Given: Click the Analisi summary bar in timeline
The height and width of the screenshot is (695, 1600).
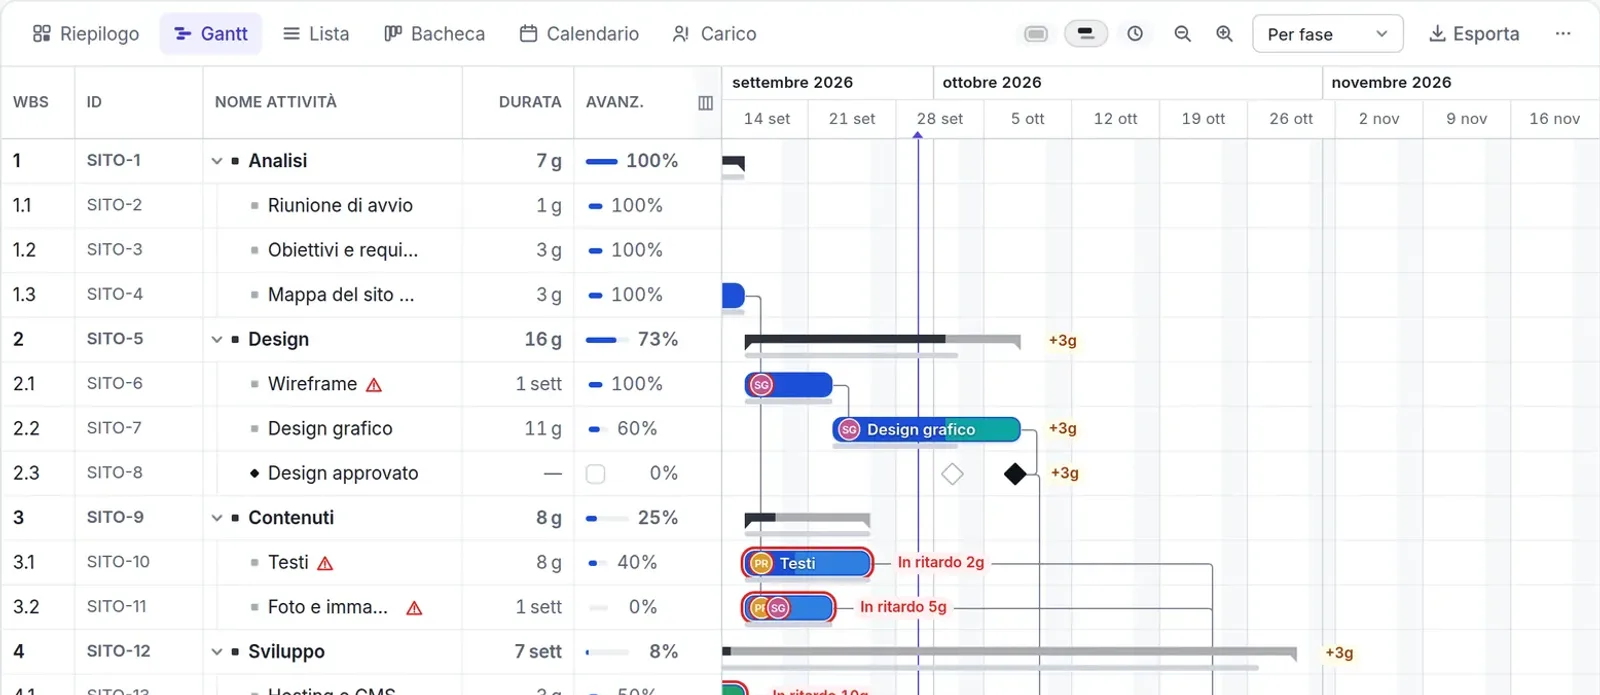Looking at the screenshot, I should point(733,162).
